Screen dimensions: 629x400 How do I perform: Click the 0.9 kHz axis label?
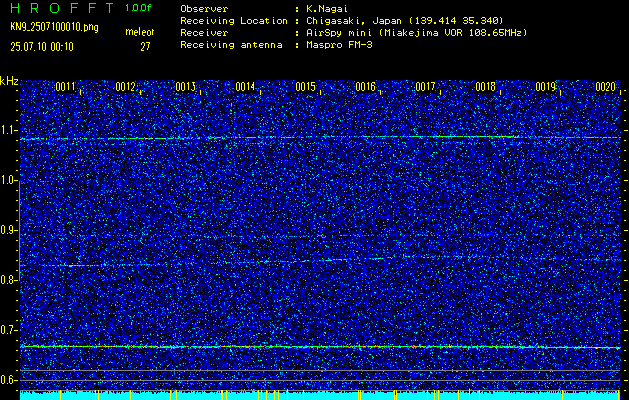click(x=9, y=230)
